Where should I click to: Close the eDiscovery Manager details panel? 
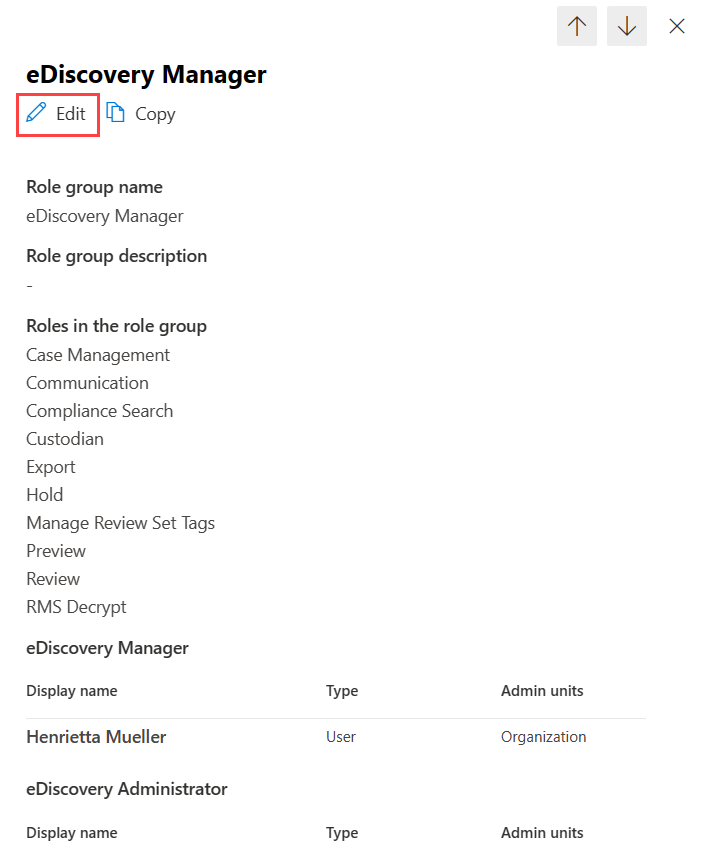coord(677,26)
